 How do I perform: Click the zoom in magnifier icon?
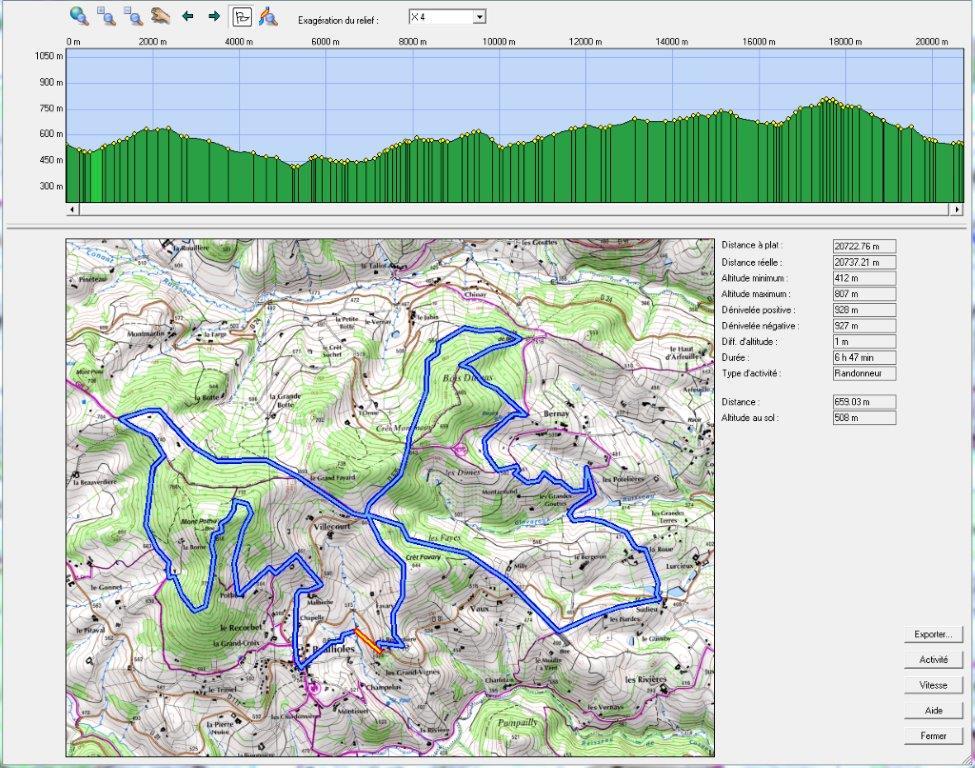coord(106,16)
